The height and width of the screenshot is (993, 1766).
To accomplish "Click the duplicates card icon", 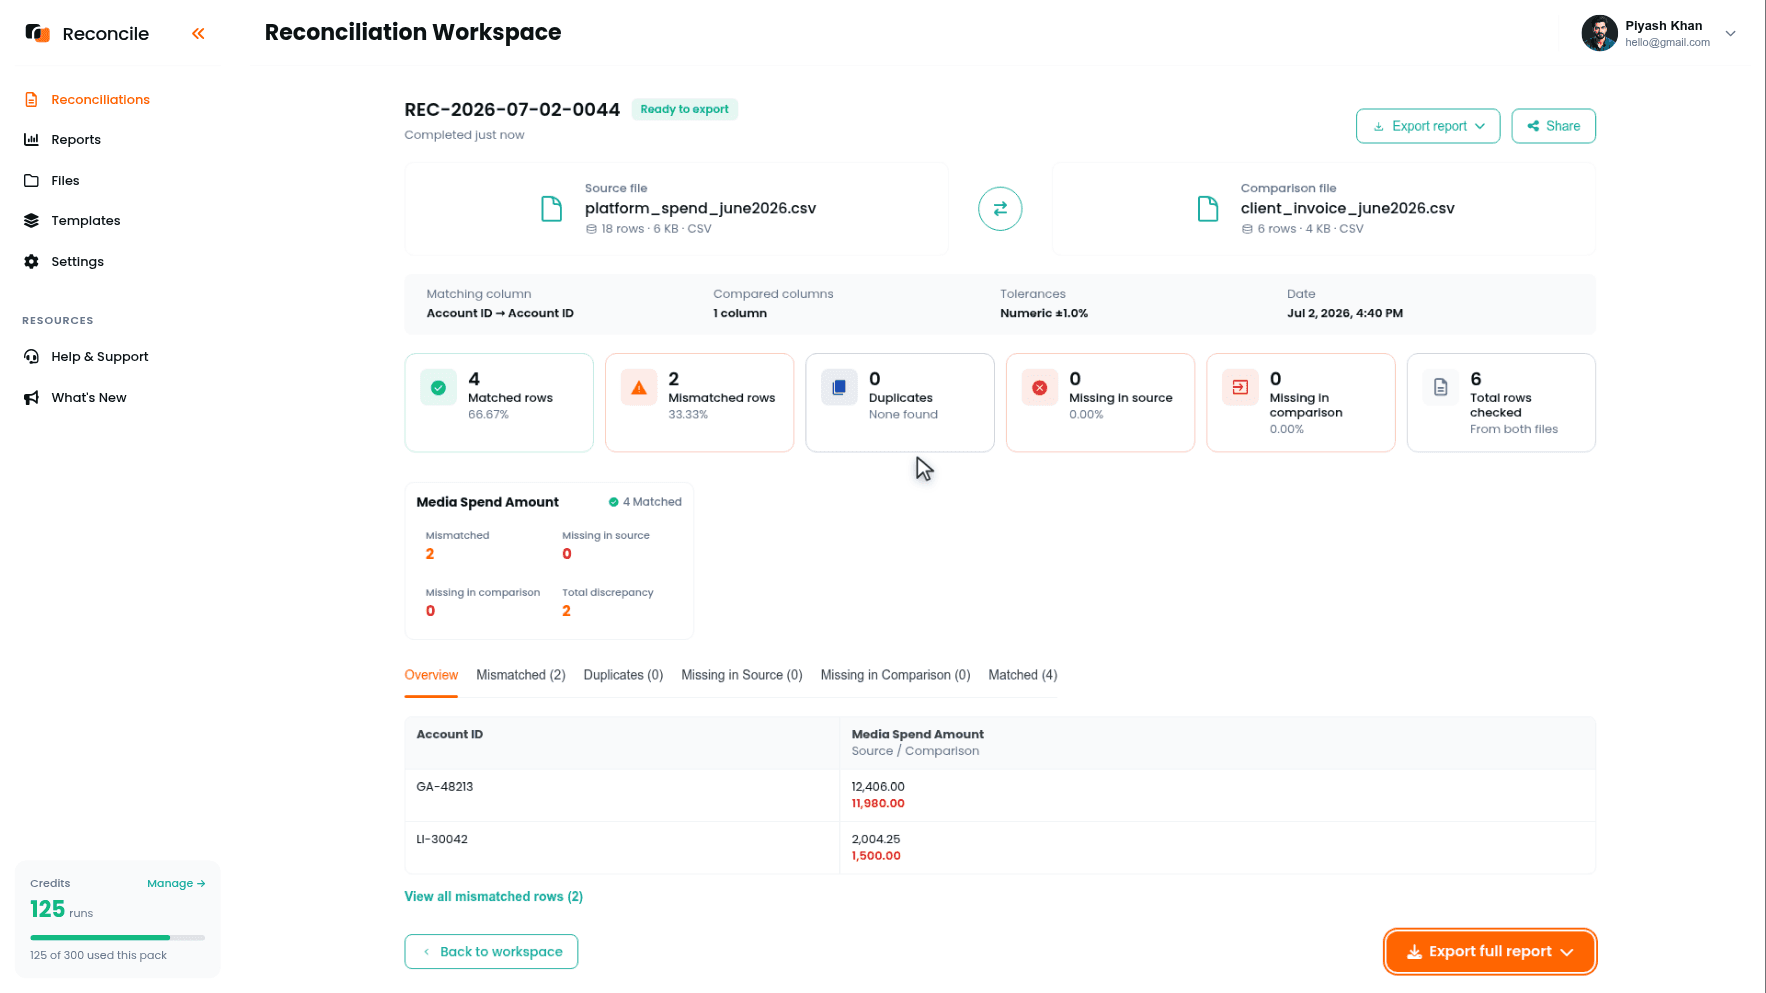I will [839, 388].
